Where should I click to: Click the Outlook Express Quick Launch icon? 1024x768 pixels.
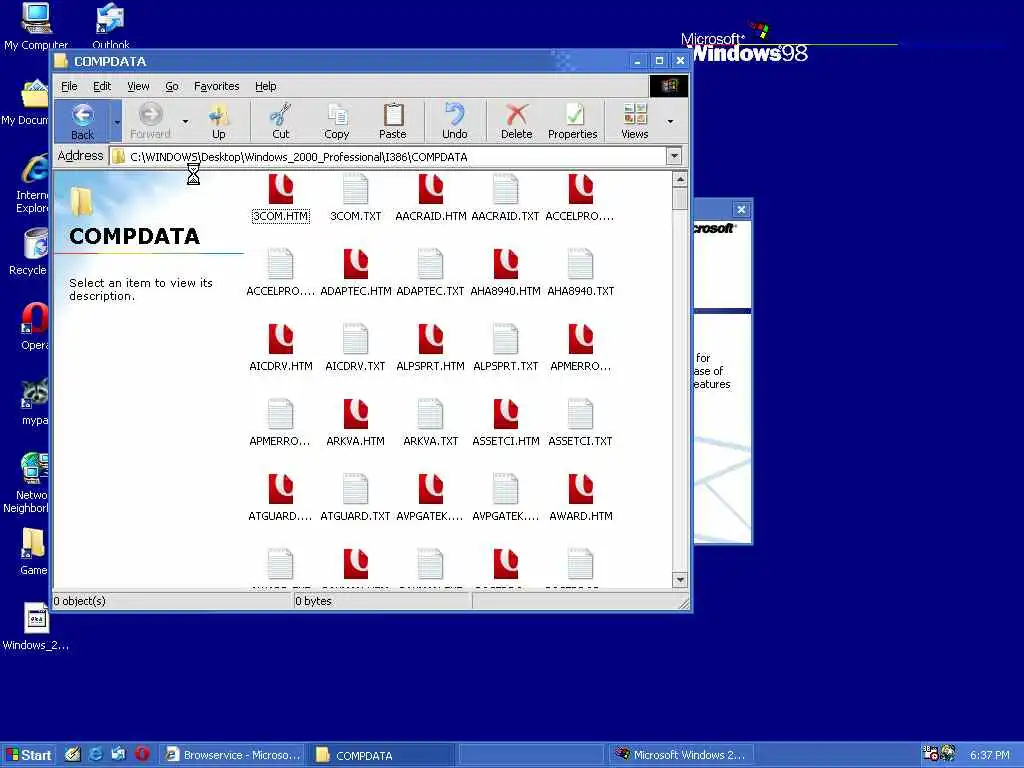[119, 754]
